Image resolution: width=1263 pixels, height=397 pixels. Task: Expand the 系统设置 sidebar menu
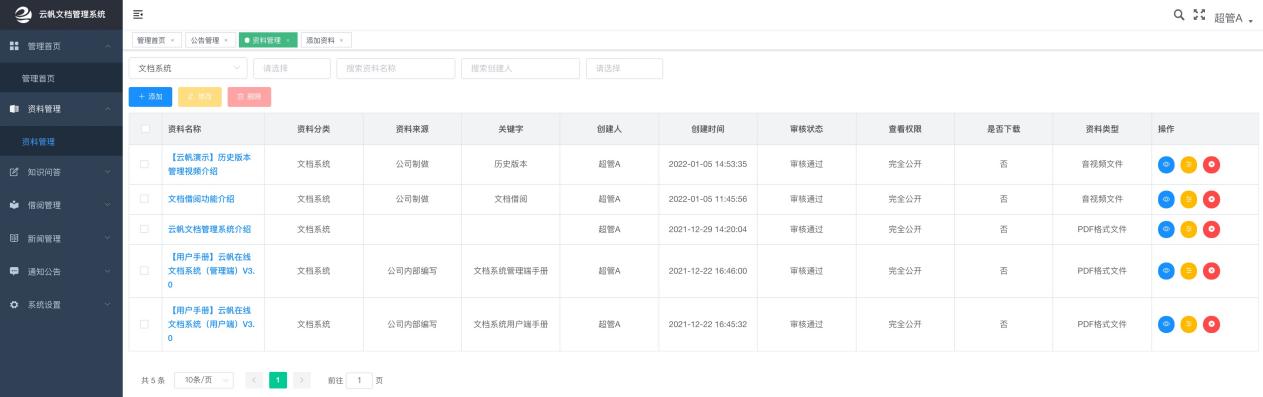click(x=61, y=304)
